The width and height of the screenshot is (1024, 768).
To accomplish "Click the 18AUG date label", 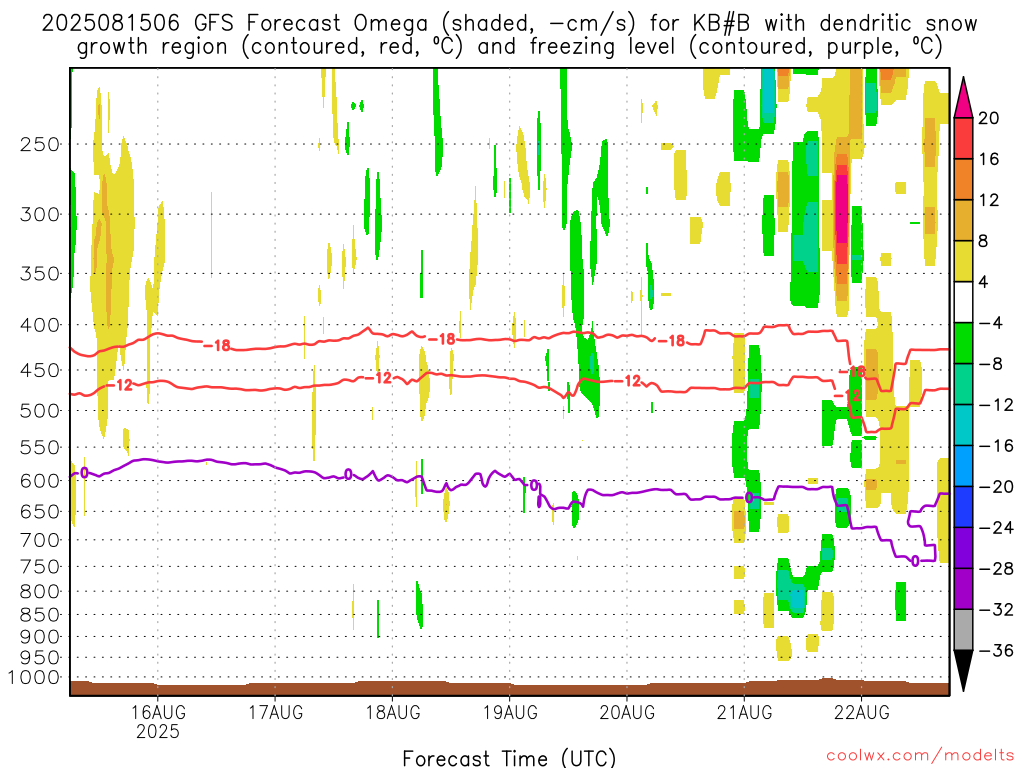I will click(392, 712).
